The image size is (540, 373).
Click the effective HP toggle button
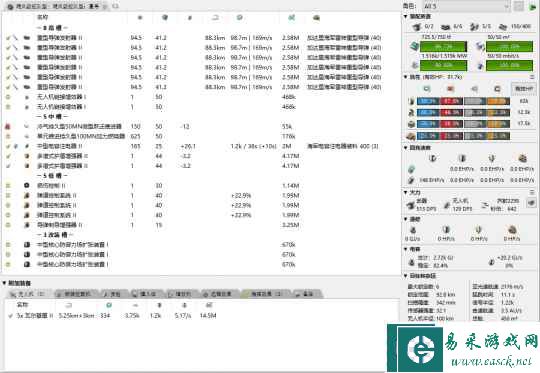(x=523, y=89)
